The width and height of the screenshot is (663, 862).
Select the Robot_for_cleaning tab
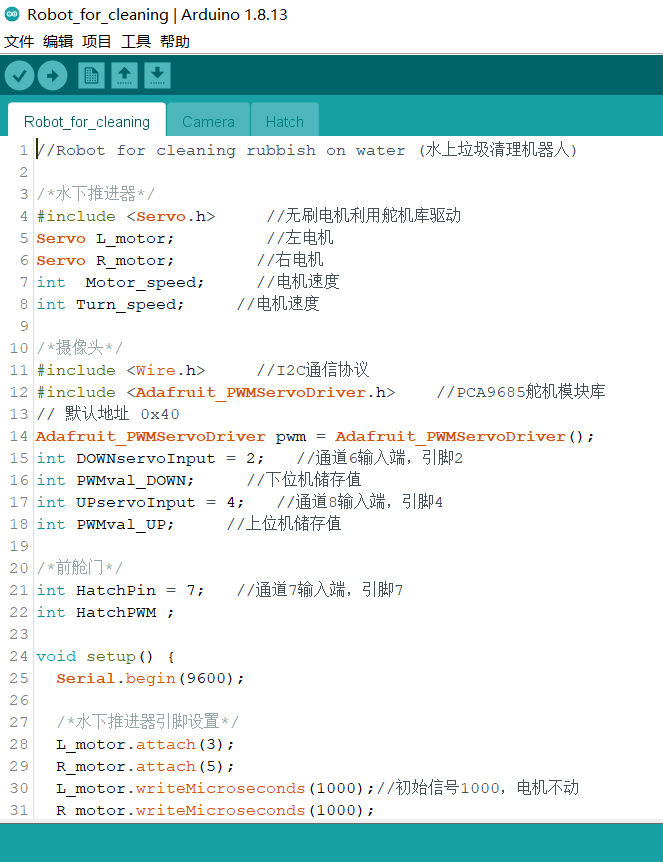pyautogui.click(x=87, y=121)
